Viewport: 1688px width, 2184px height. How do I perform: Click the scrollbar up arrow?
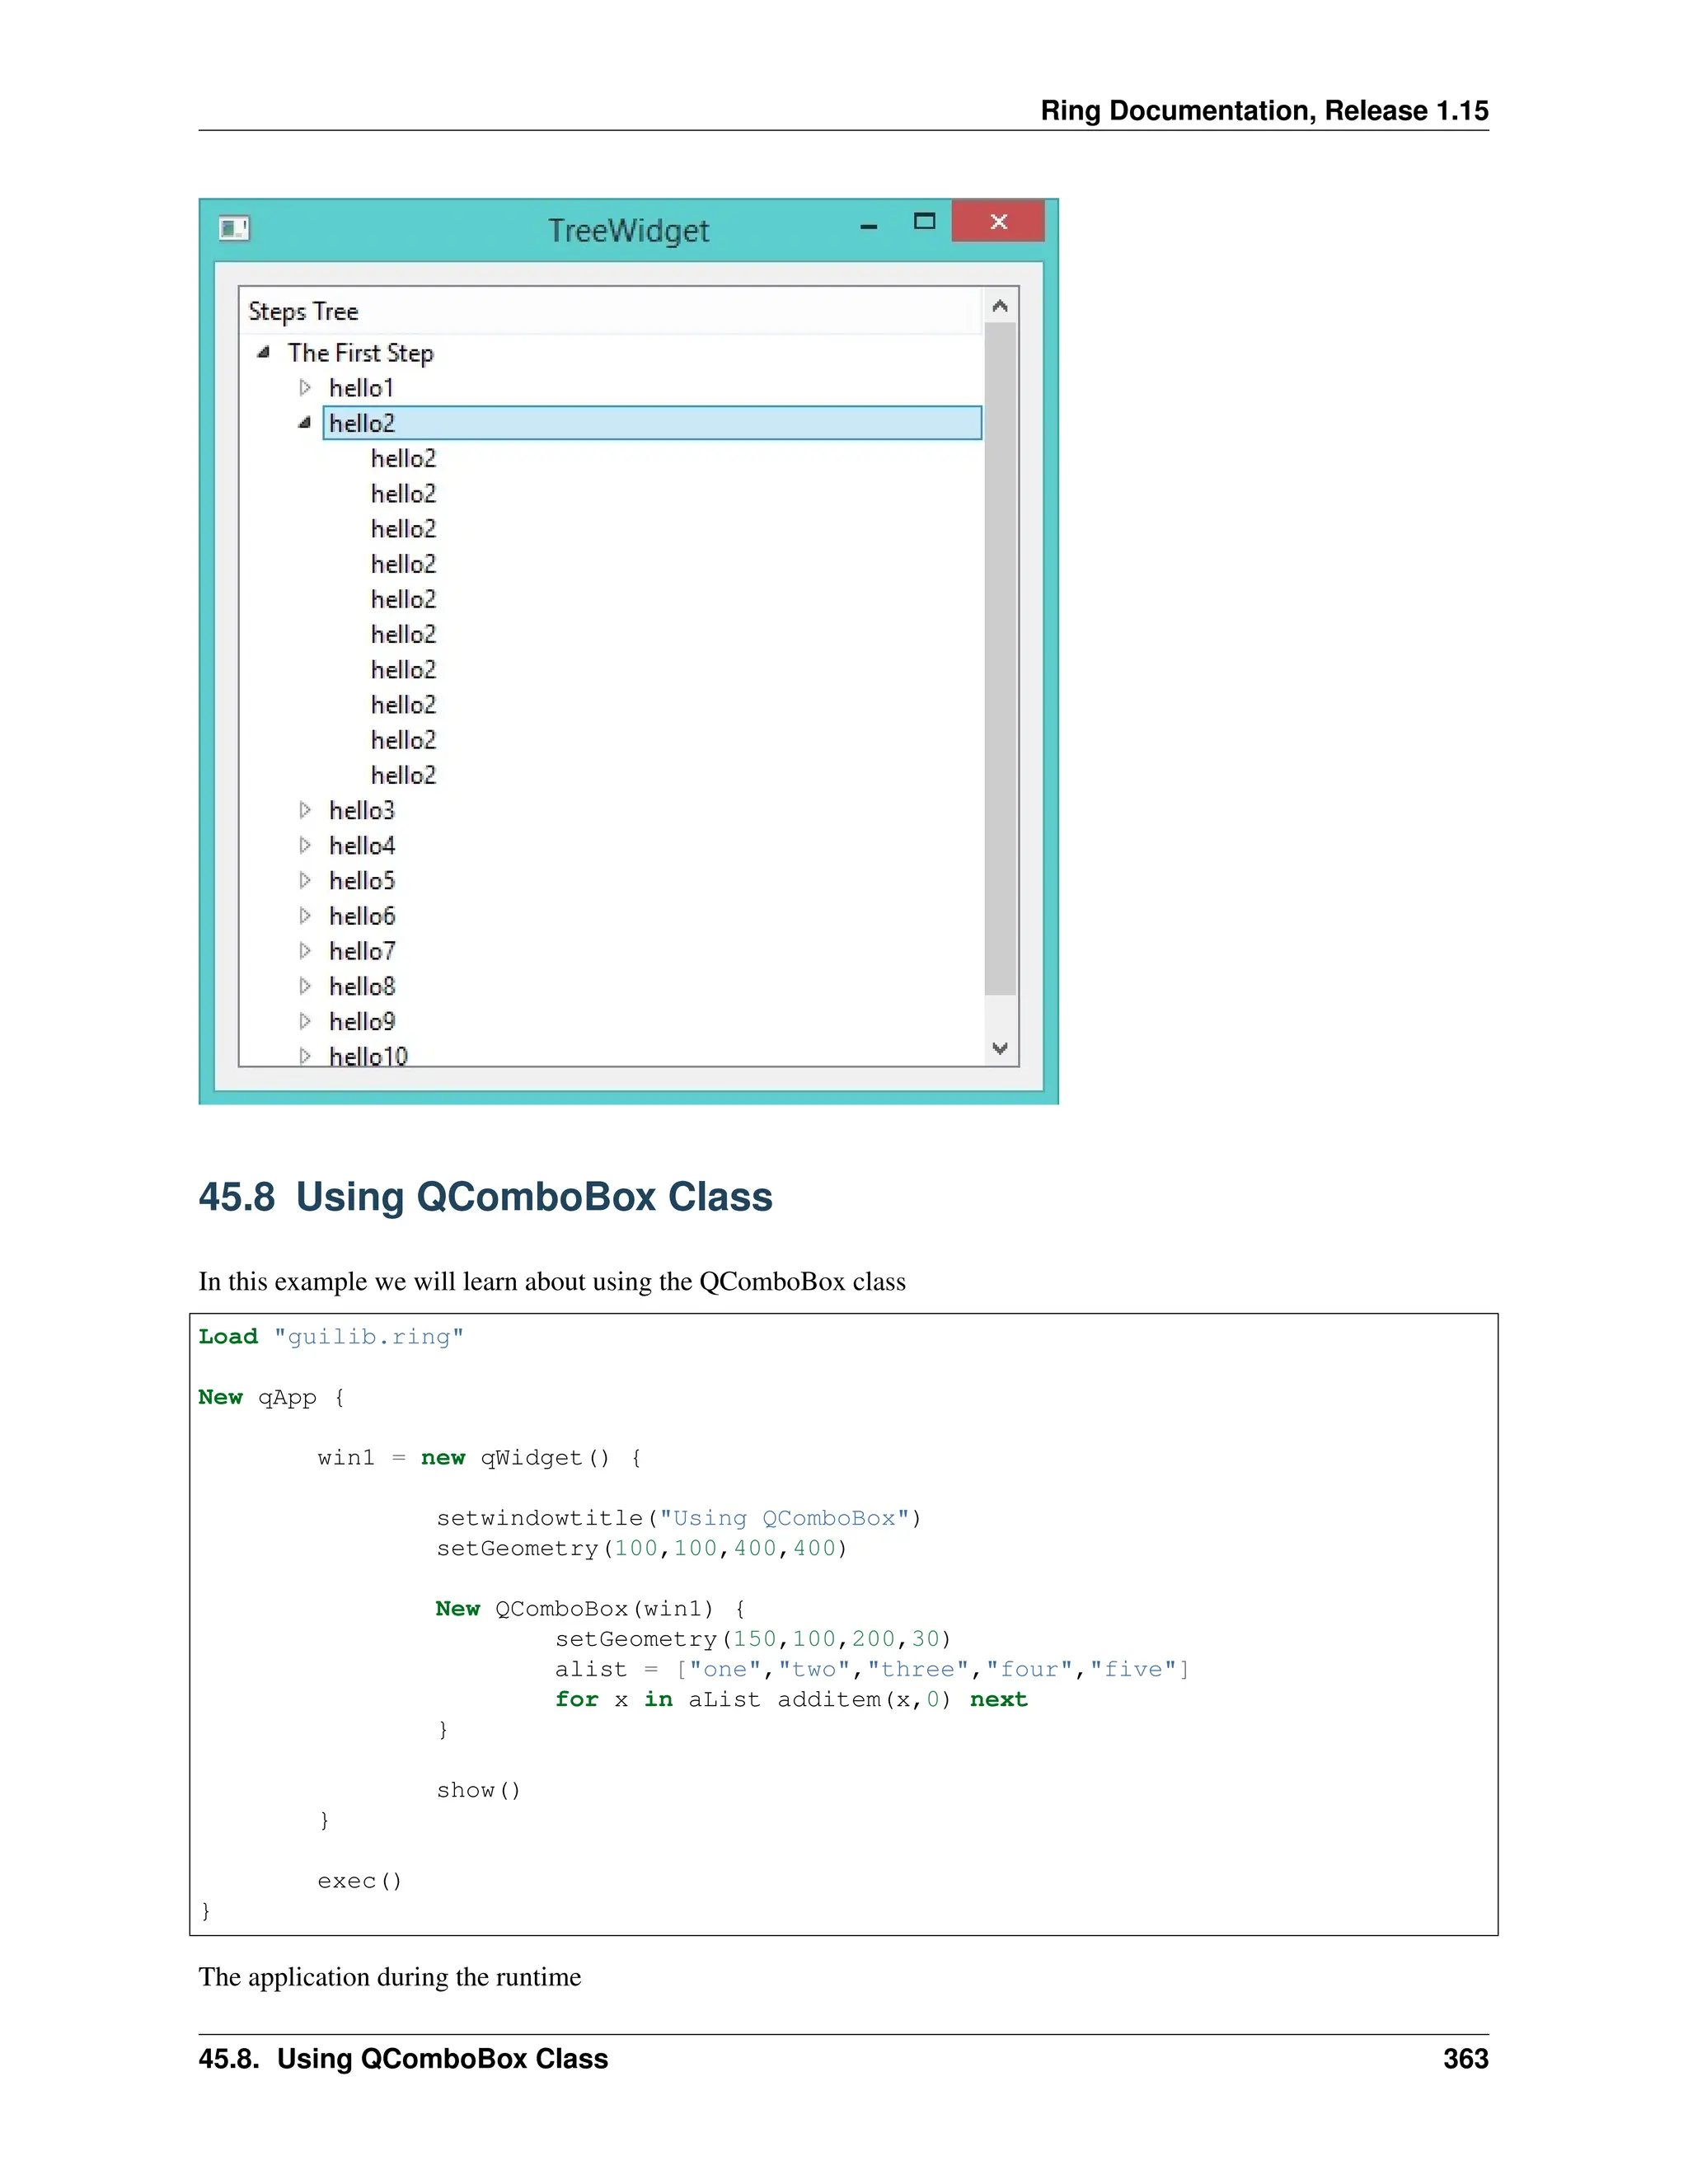click(1000, 306)
